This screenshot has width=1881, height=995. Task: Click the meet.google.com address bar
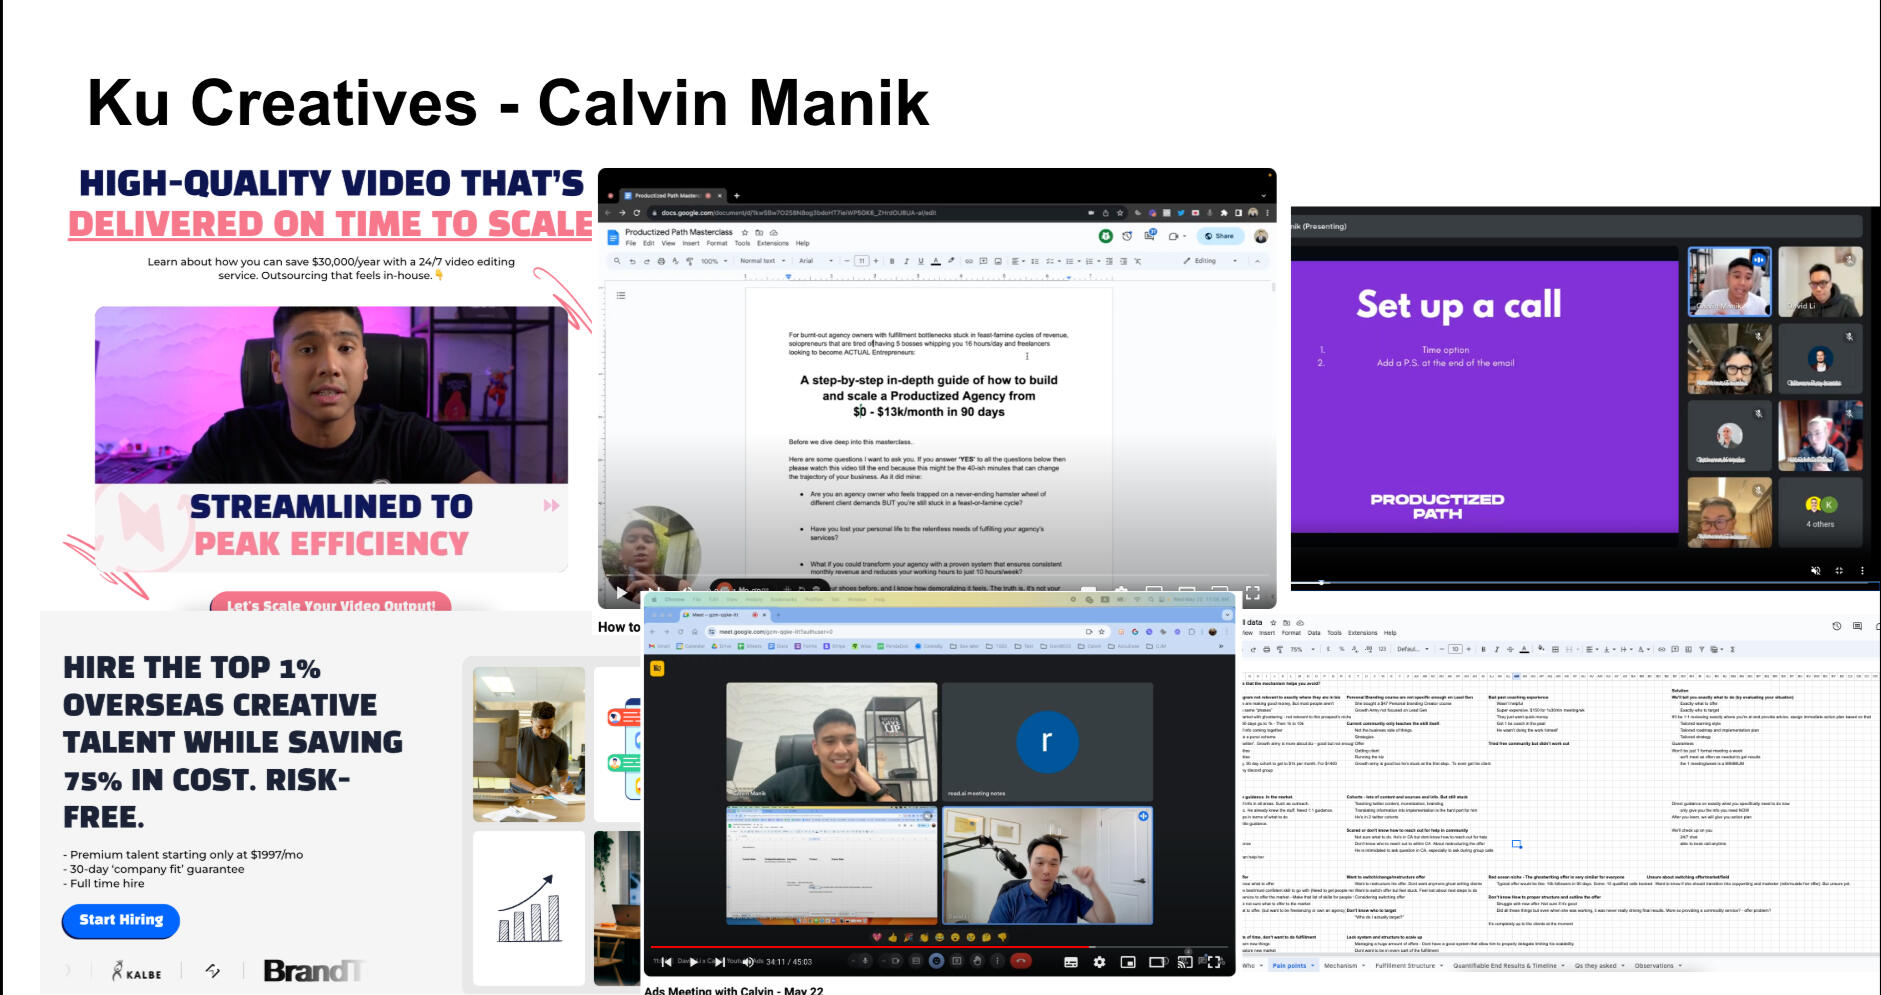click(895, 632)
